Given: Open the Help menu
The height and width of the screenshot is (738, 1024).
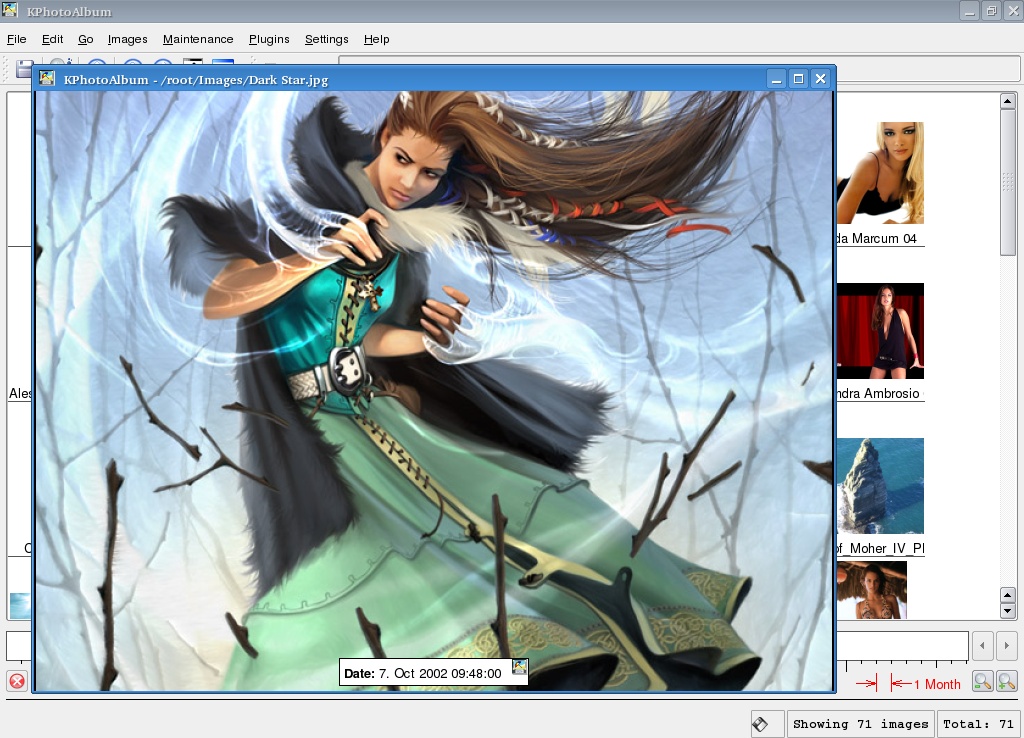Looking at the screenshot, I should 376,39.
